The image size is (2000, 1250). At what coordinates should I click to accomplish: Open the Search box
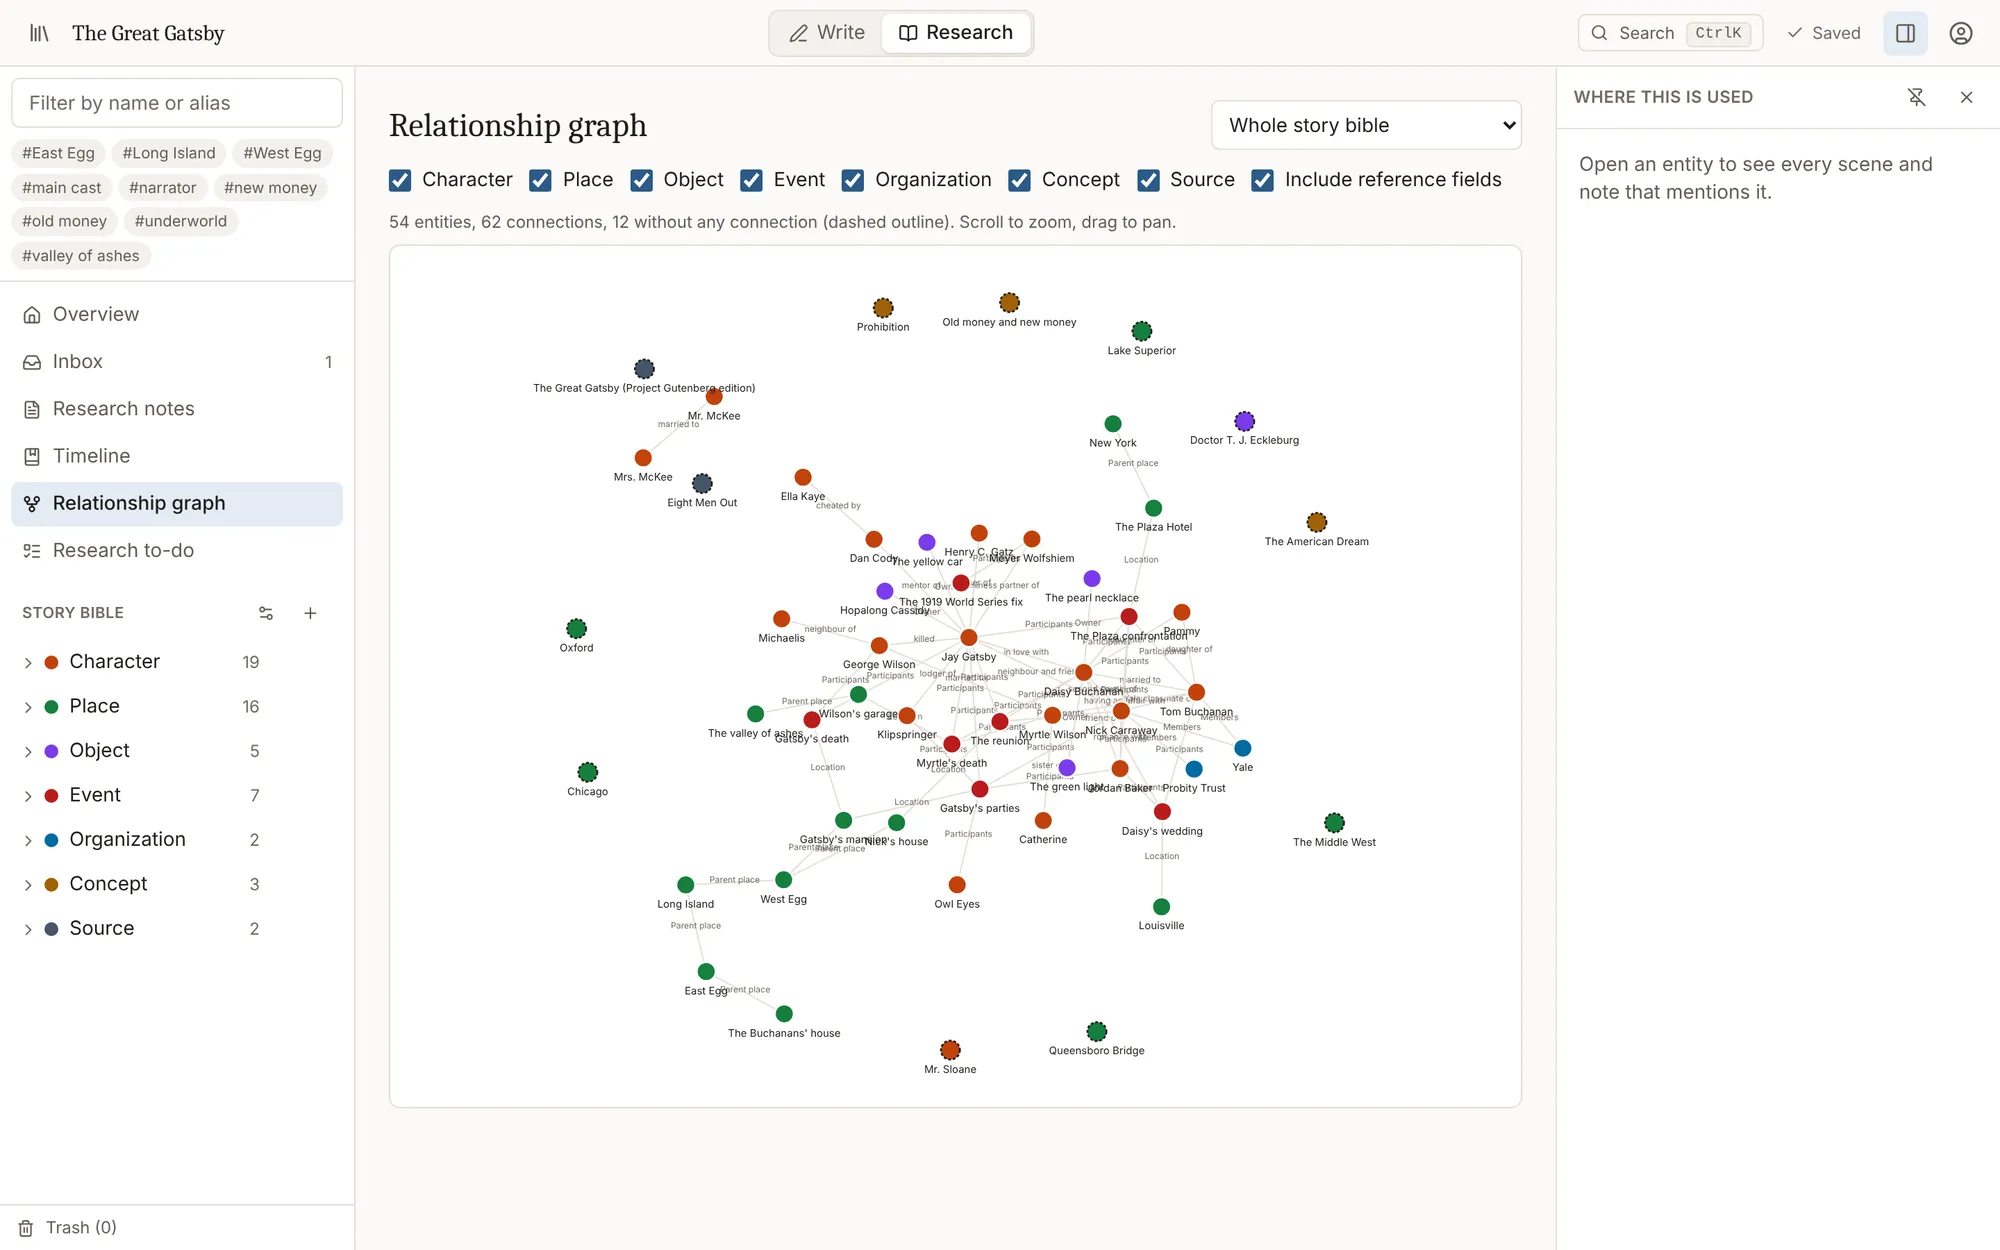[1670, 33]
